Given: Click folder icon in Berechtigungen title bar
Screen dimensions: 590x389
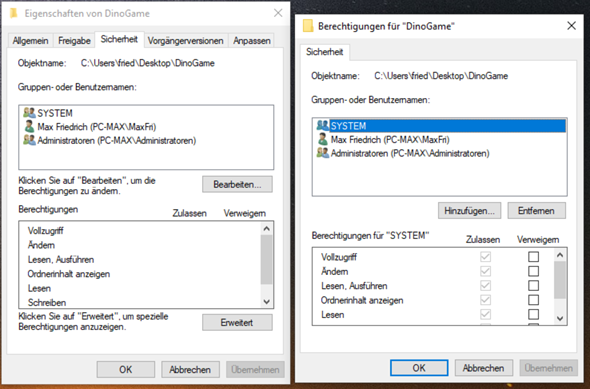Looking at the screenshot, I should [x=308, y=26].
